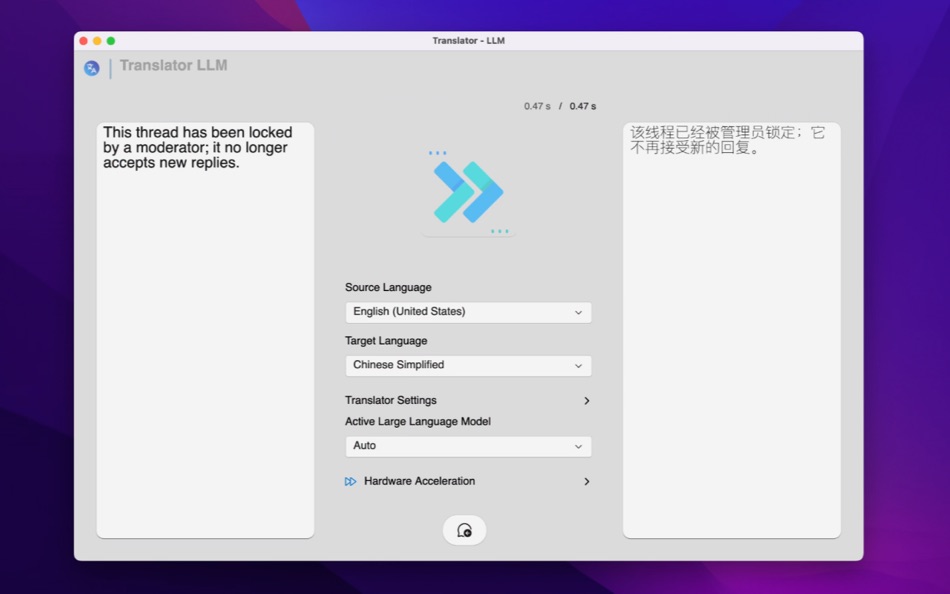950x594 pixels.
Task: Start a new translation via the chat-plus button
Action: coord(463,530)
